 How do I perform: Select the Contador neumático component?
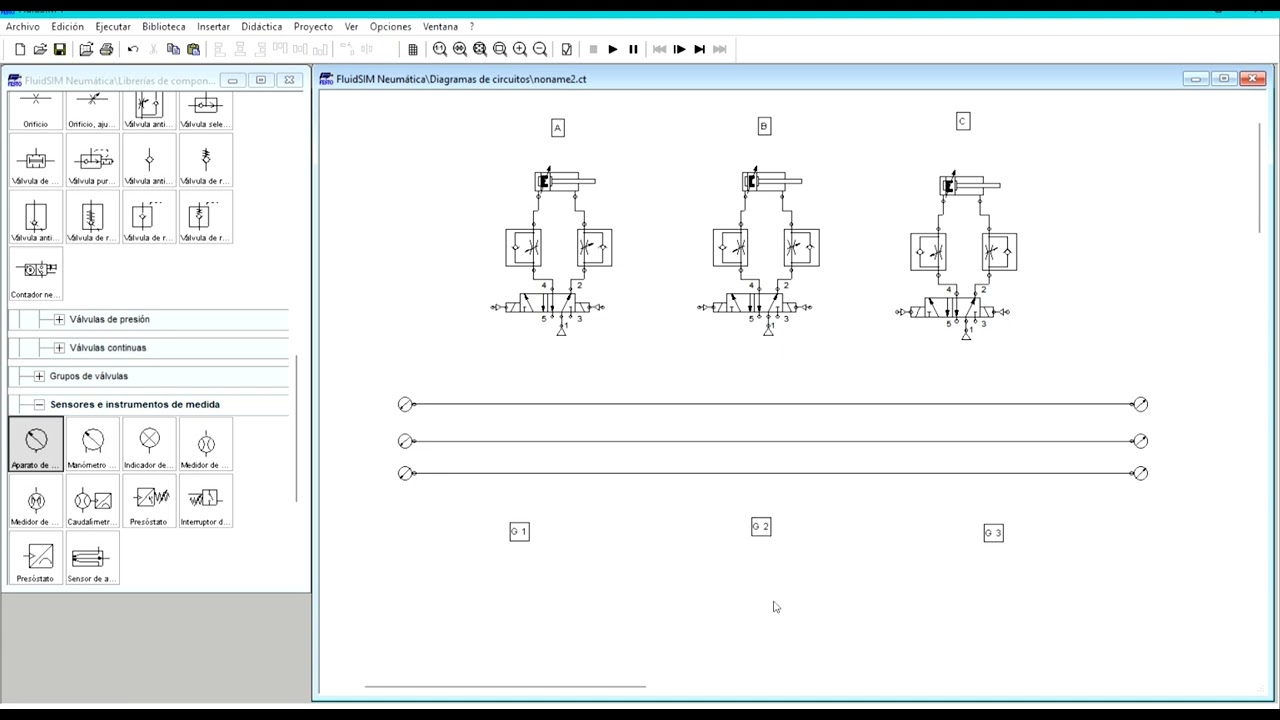coord(36,275)
